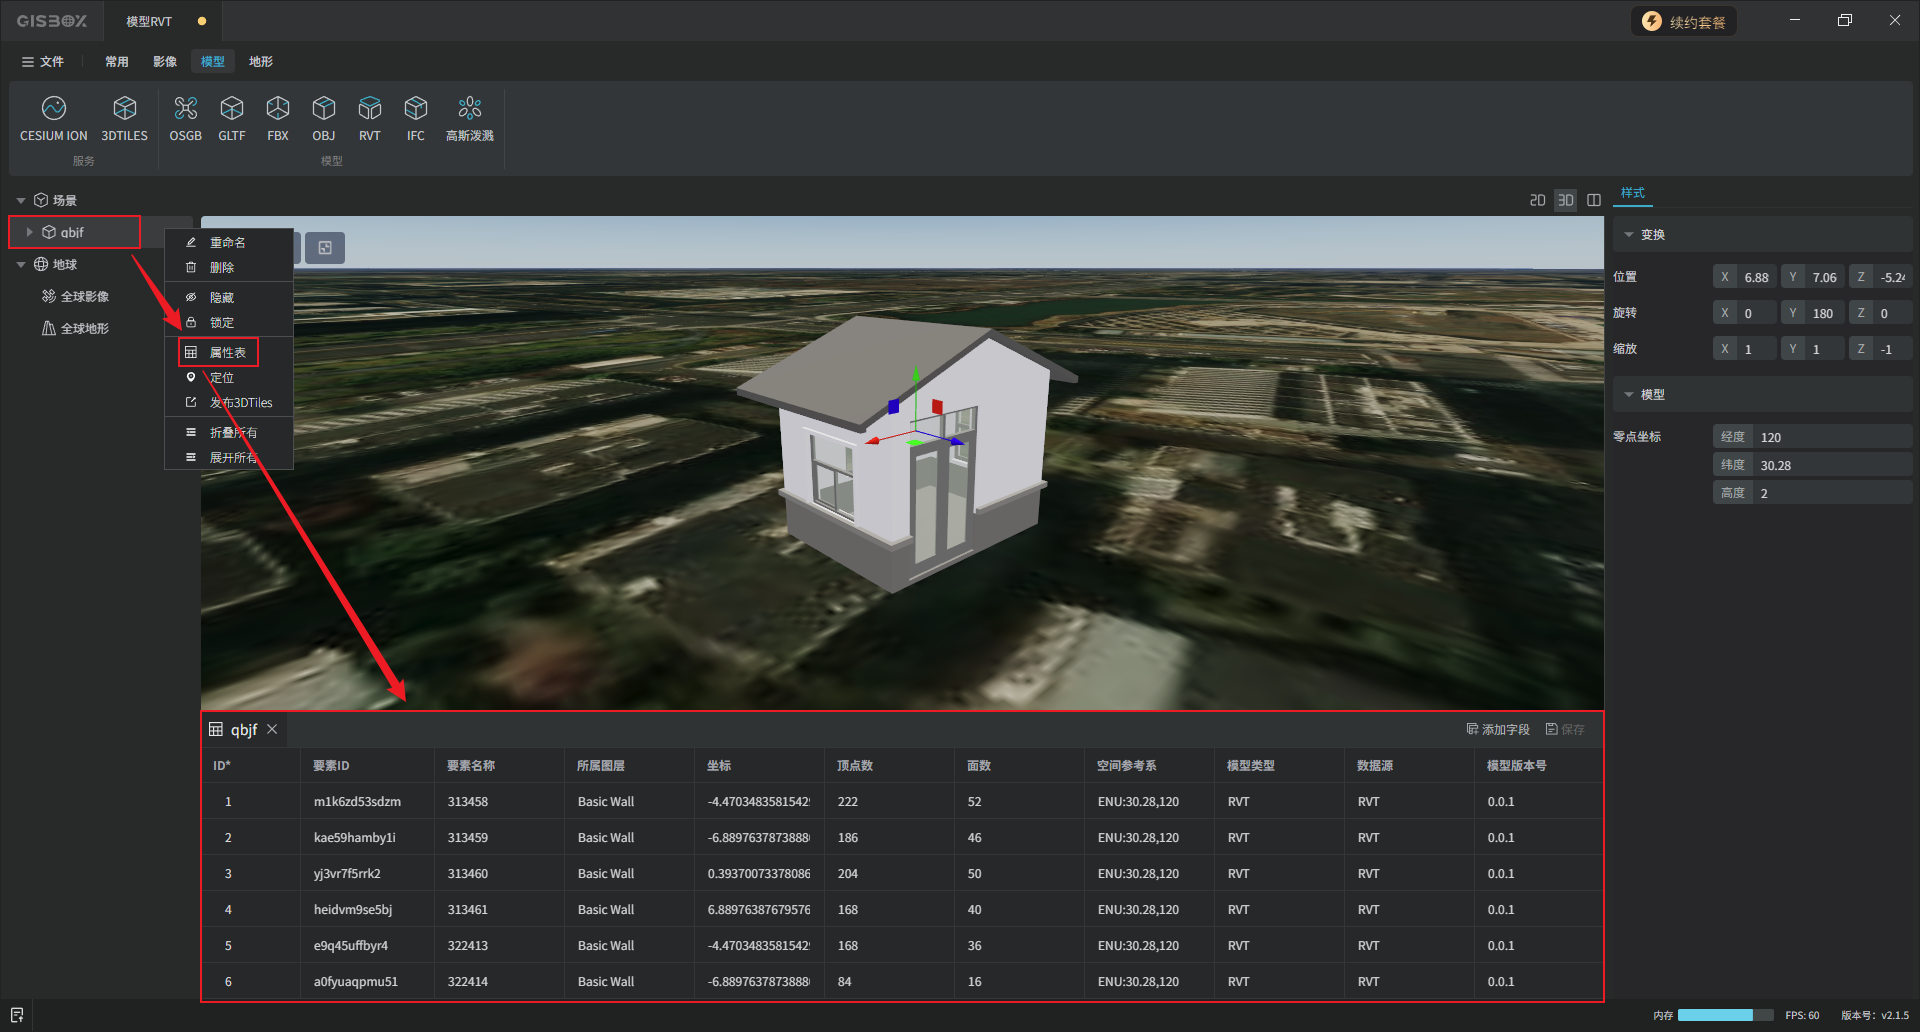Collapse the 变换 panel section

coord(1629,235)
